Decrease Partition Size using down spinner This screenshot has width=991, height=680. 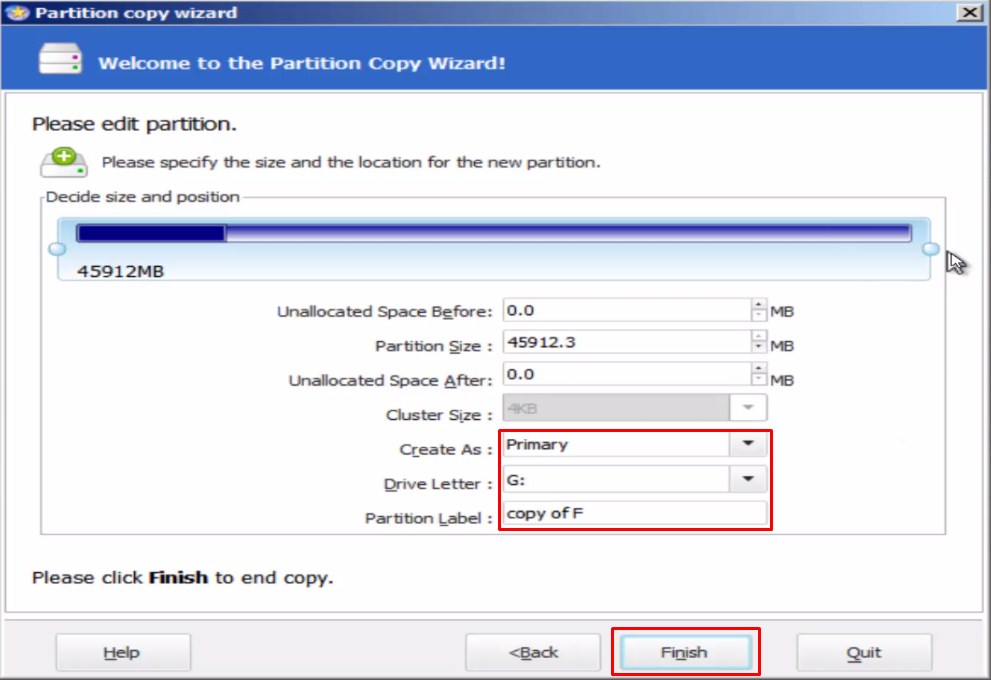tap(758, 348)
